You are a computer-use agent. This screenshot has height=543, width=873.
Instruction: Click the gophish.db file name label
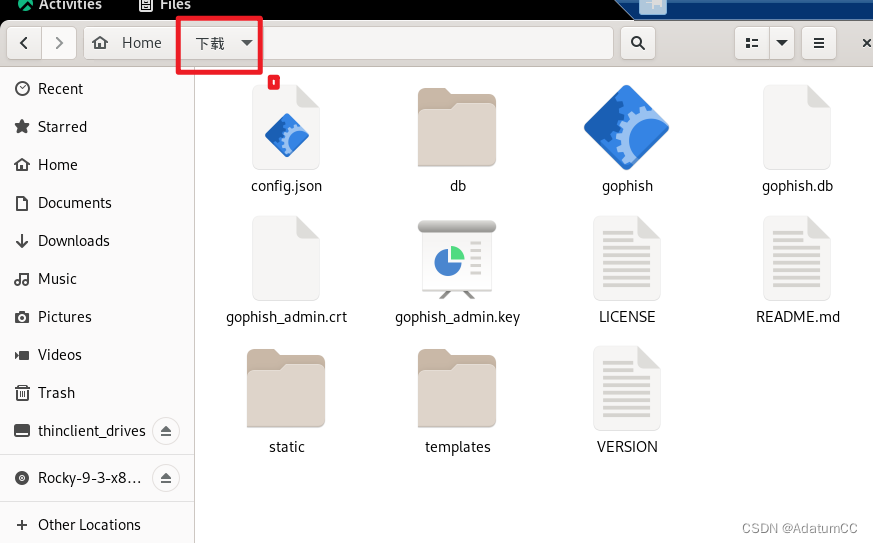click(797, 186)
